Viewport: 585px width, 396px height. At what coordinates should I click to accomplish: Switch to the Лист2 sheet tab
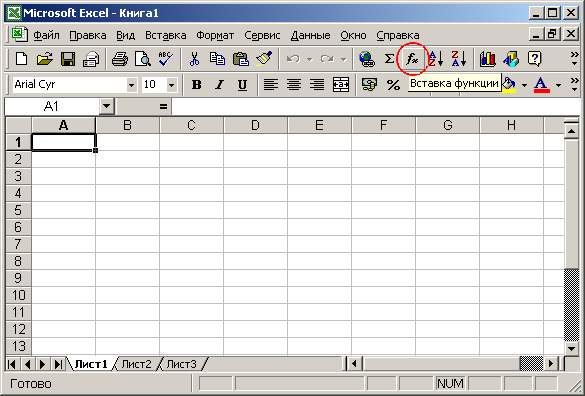pos(137,364)
